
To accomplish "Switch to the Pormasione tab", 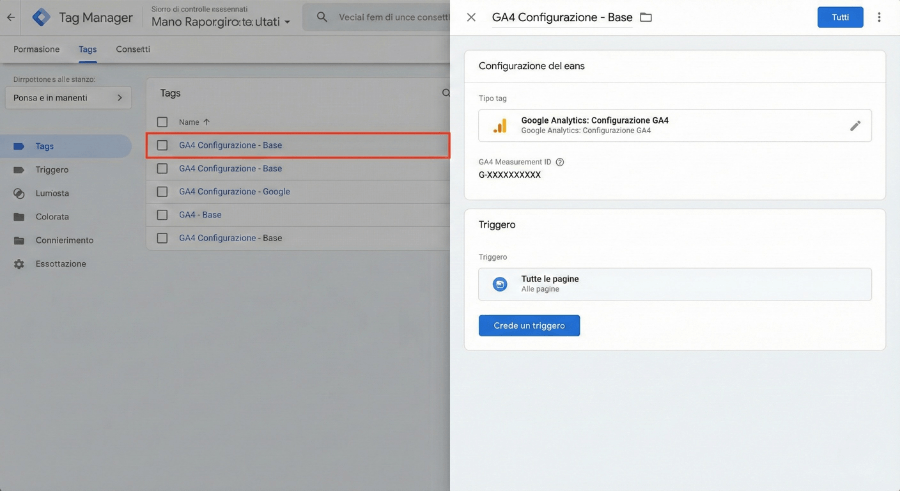I will [x=36, y=49].
